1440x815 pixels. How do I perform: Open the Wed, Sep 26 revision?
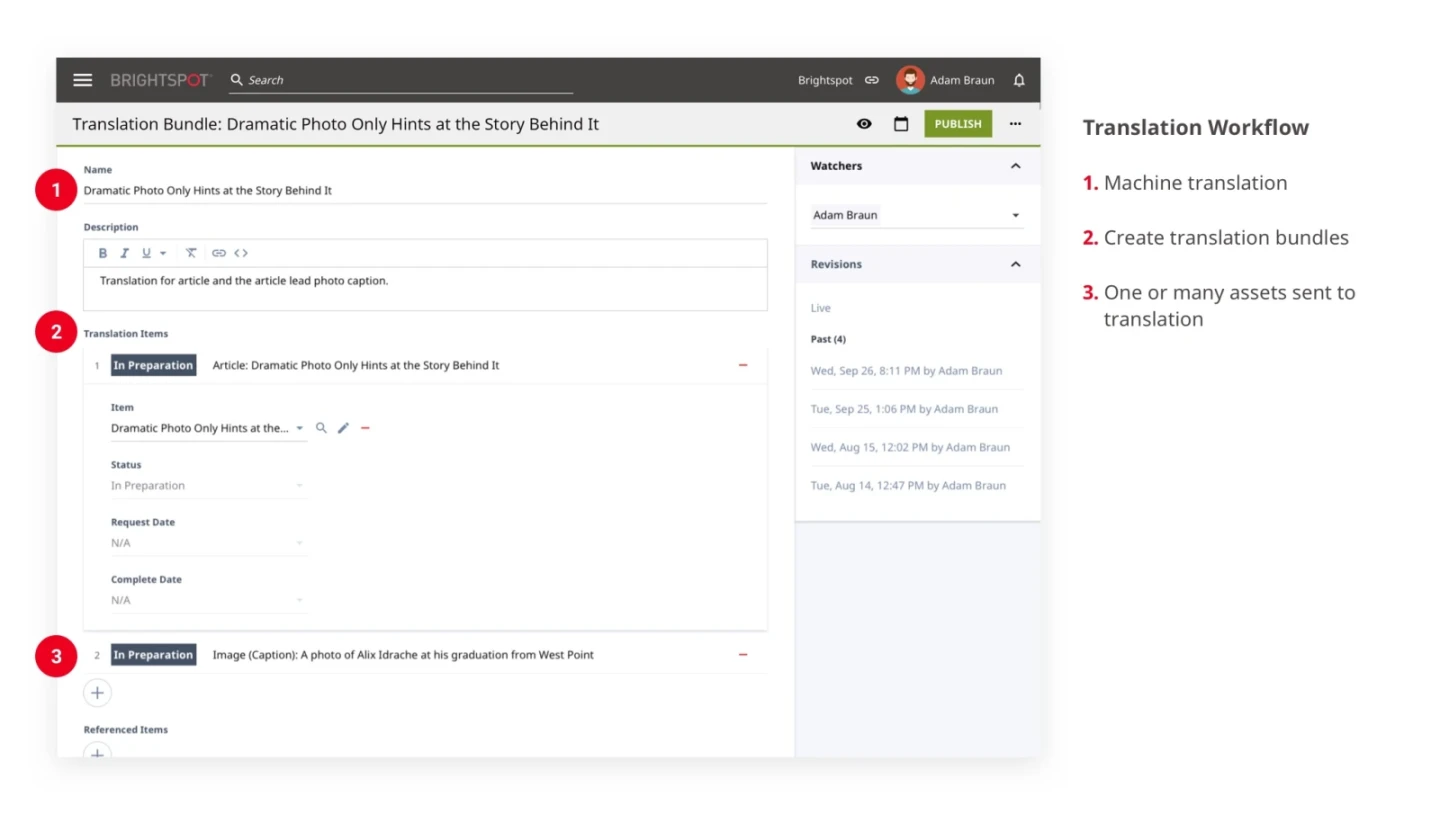pyautogui.click(x=905, y=371)
